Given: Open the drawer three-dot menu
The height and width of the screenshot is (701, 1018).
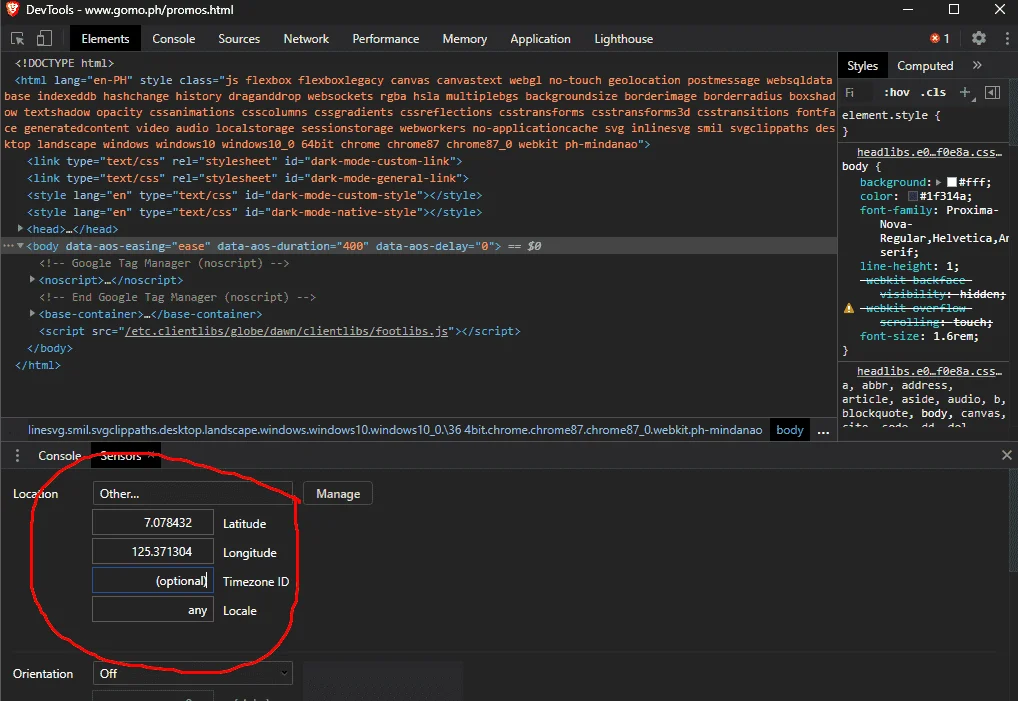Looking at the screenshot, I should click(18, 456).
